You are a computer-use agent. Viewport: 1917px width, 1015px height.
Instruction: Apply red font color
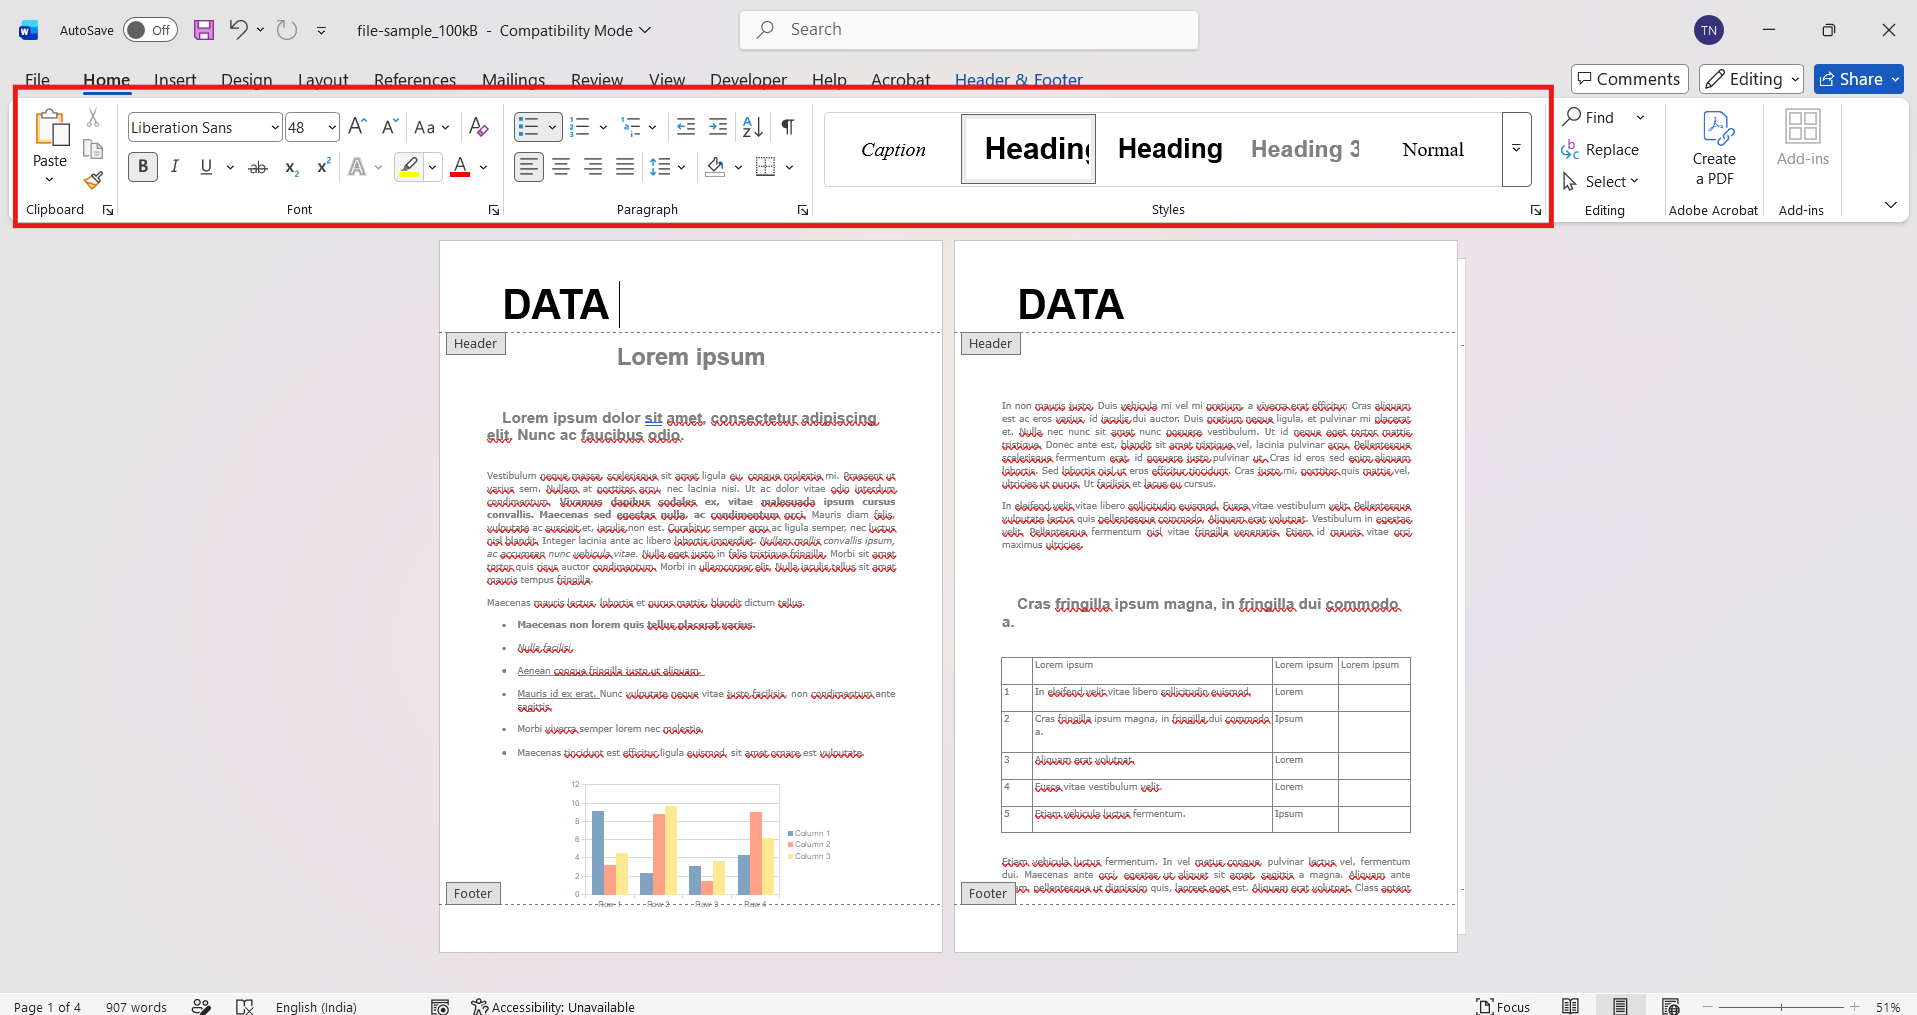[460, 167]
